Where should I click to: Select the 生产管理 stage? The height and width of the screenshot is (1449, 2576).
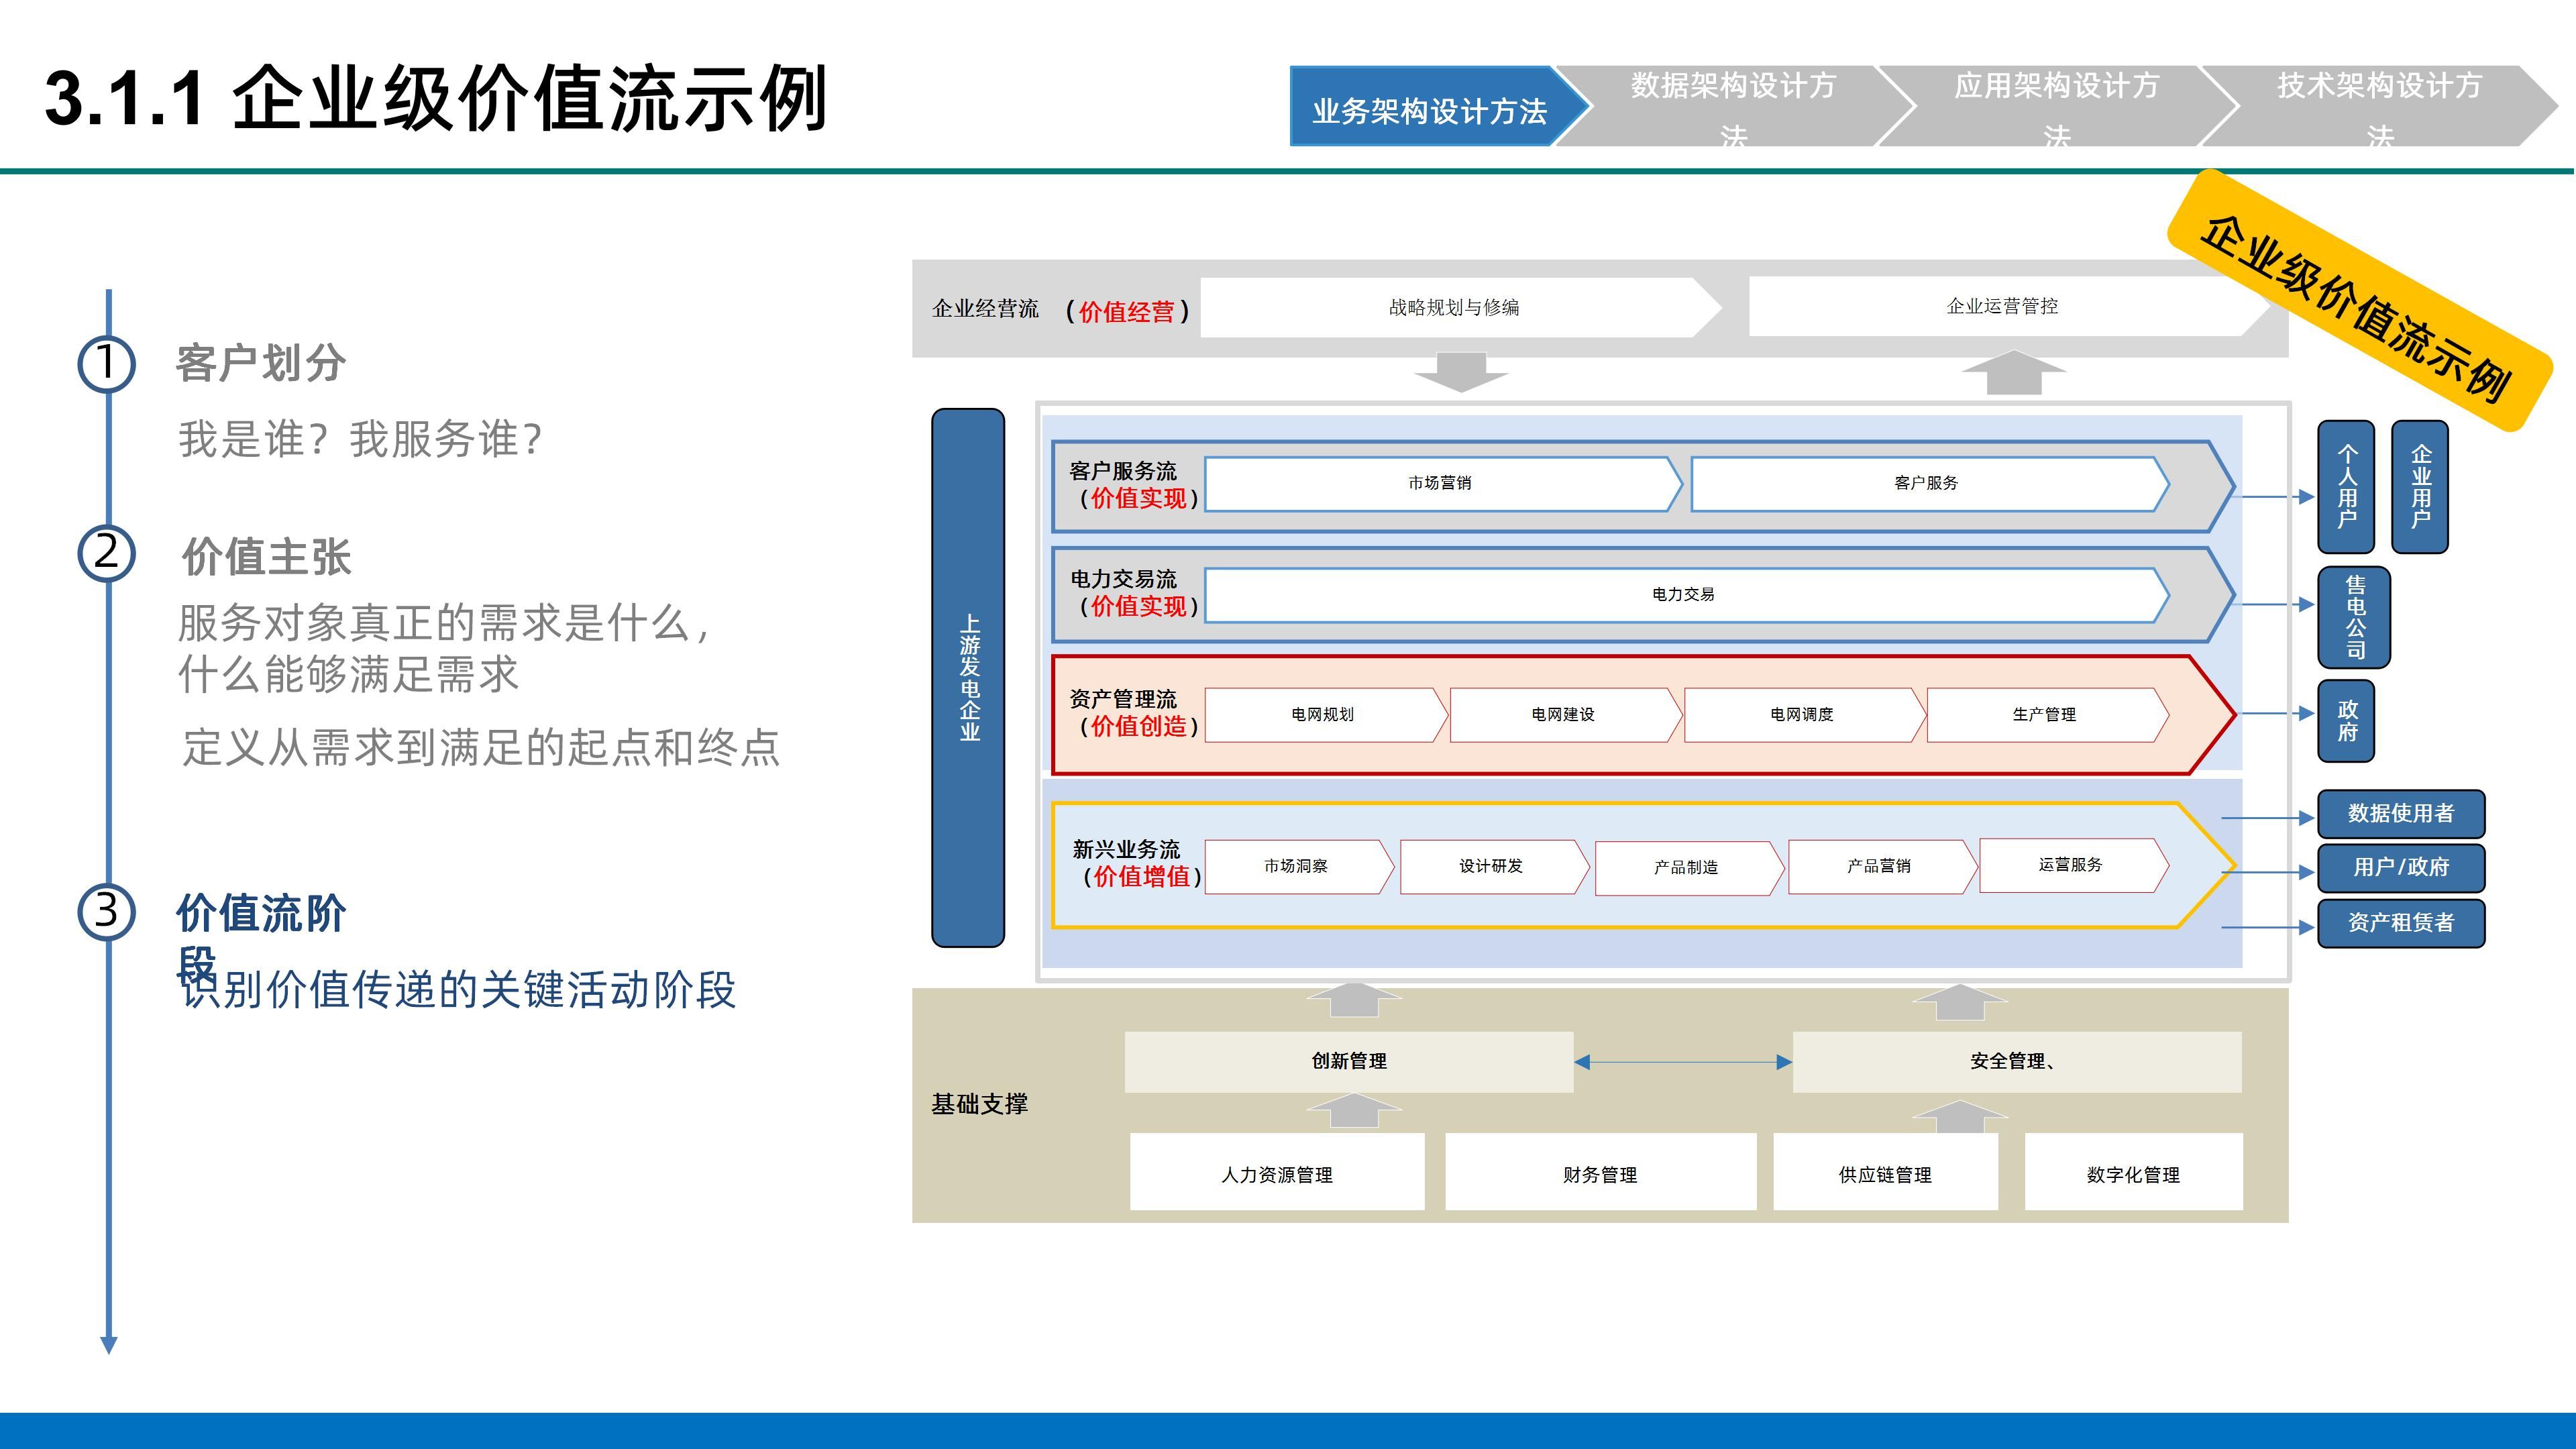pyautogui.click(x=2047, y=715)
